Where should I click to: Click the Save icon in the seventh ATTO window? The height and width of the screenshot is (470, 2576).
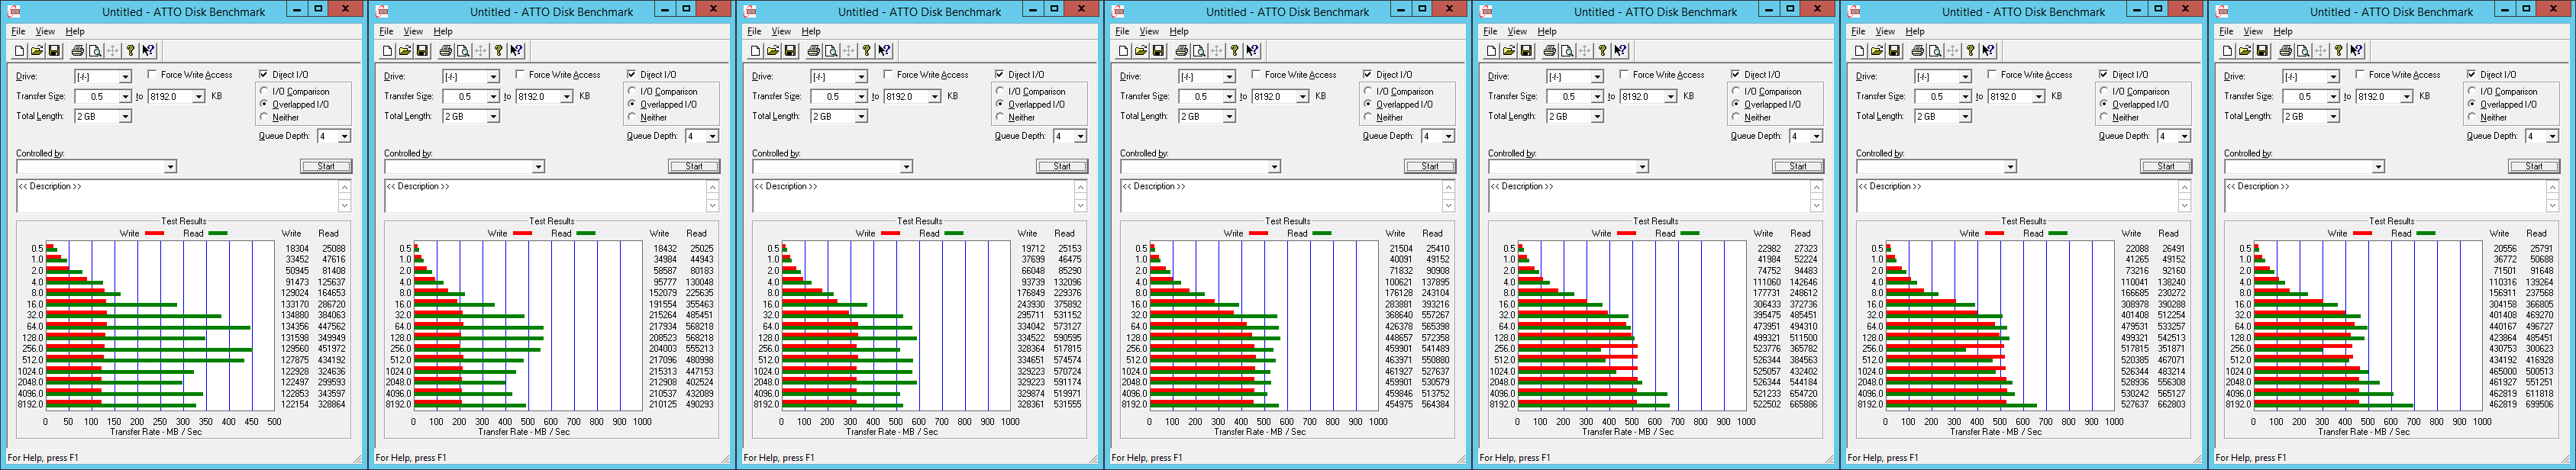click(2262, 51)
